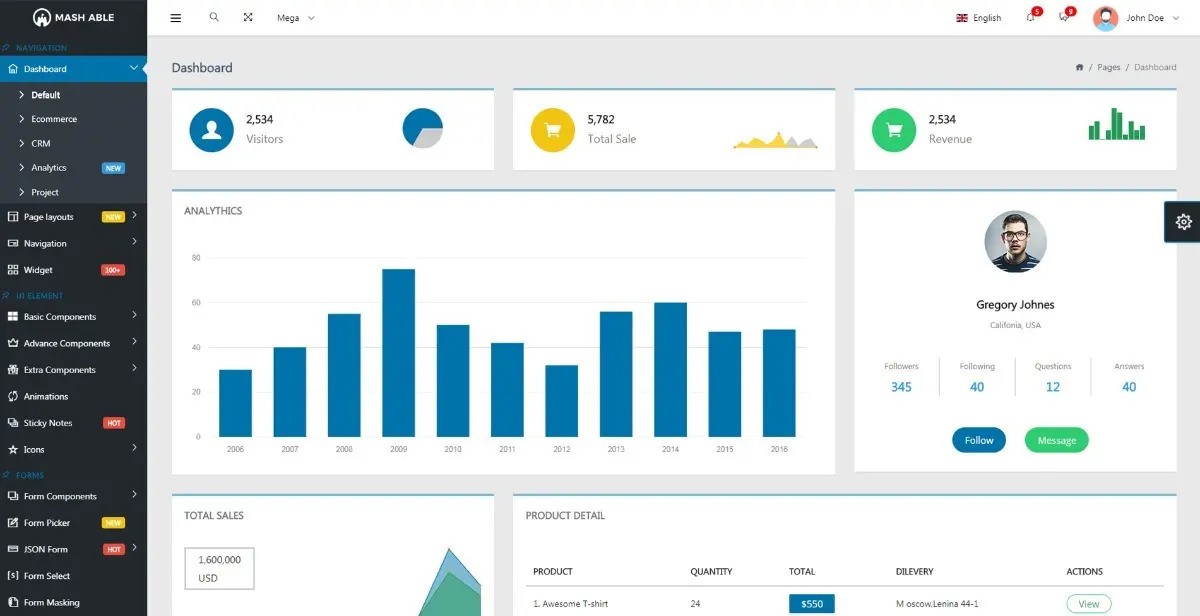The width and height of the screenshot is (1200, 616).
Task: Click the fullscreen expand icon
Action: pyautogui.click(x=248, y=17)
